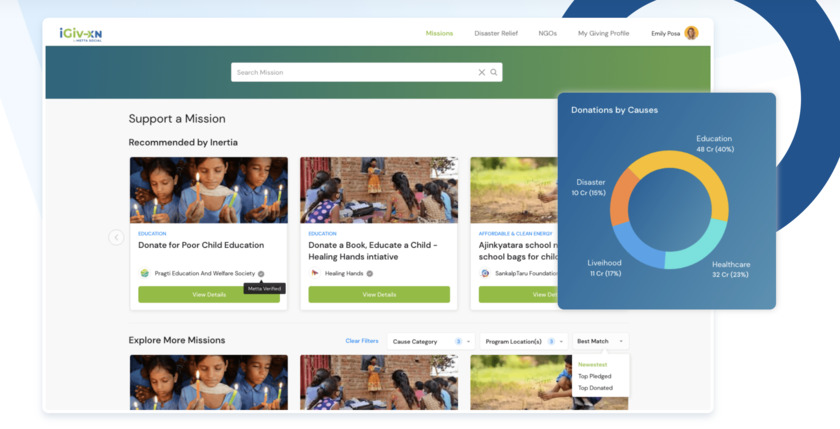Open Emily Posa's profile avatar
840x429 pixels.
pyautogui.click(x=691, y=33)
